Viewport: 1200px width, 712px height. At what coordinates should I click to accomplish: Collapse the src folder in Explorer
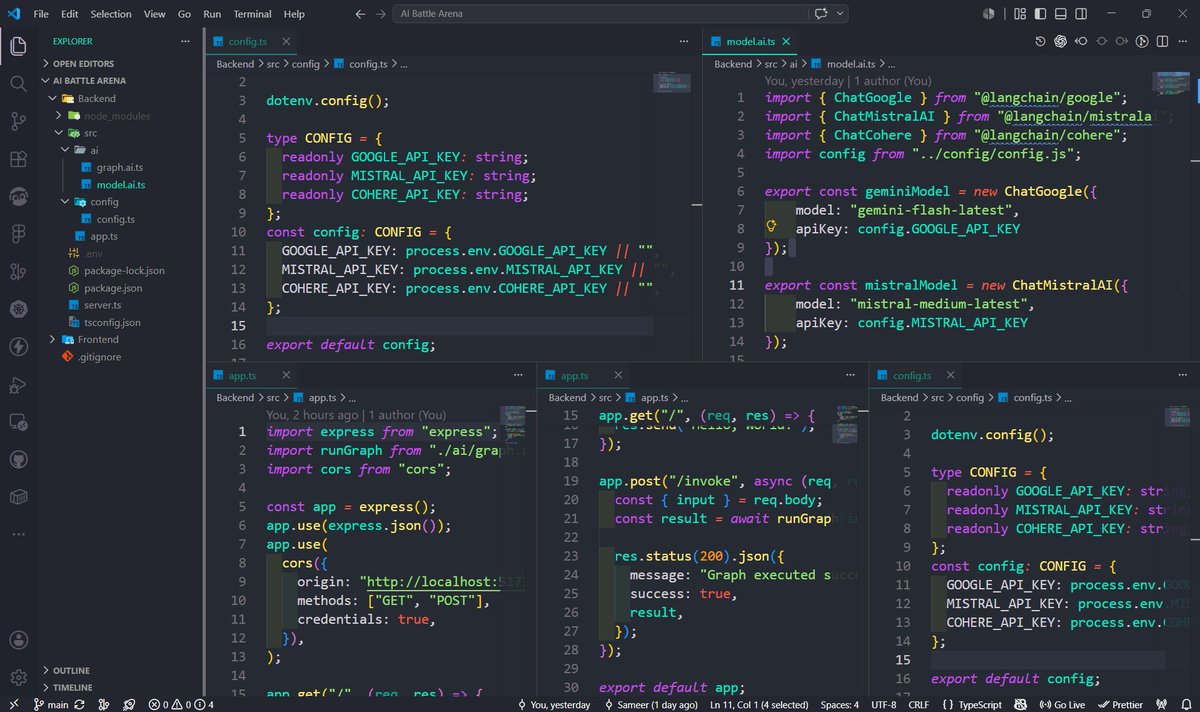89,133
